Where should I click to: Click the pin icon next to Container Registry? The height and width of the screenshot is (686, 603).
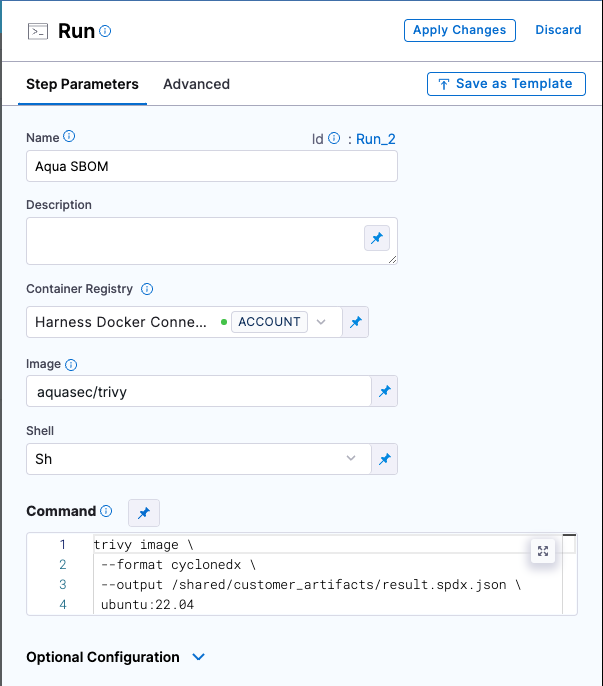(x=356, y=322)
